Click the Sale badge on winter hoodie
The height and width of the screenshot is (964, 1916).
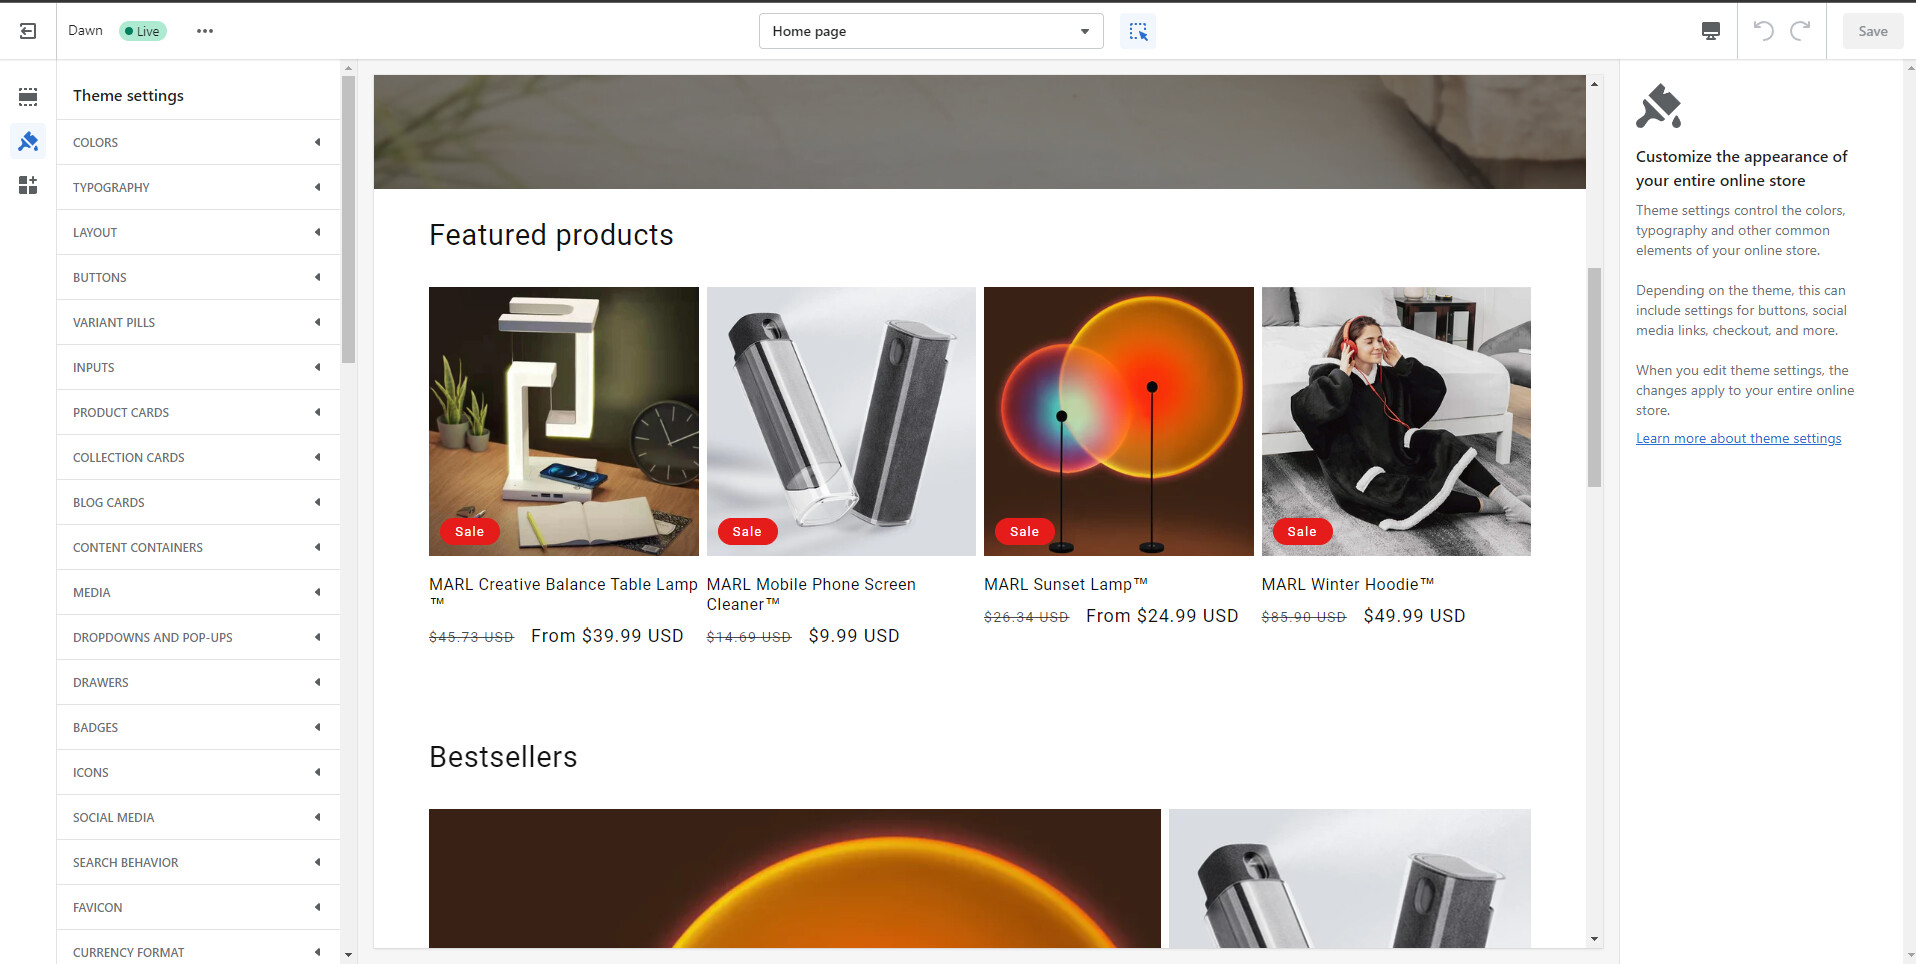click(x=1302, y=531)
